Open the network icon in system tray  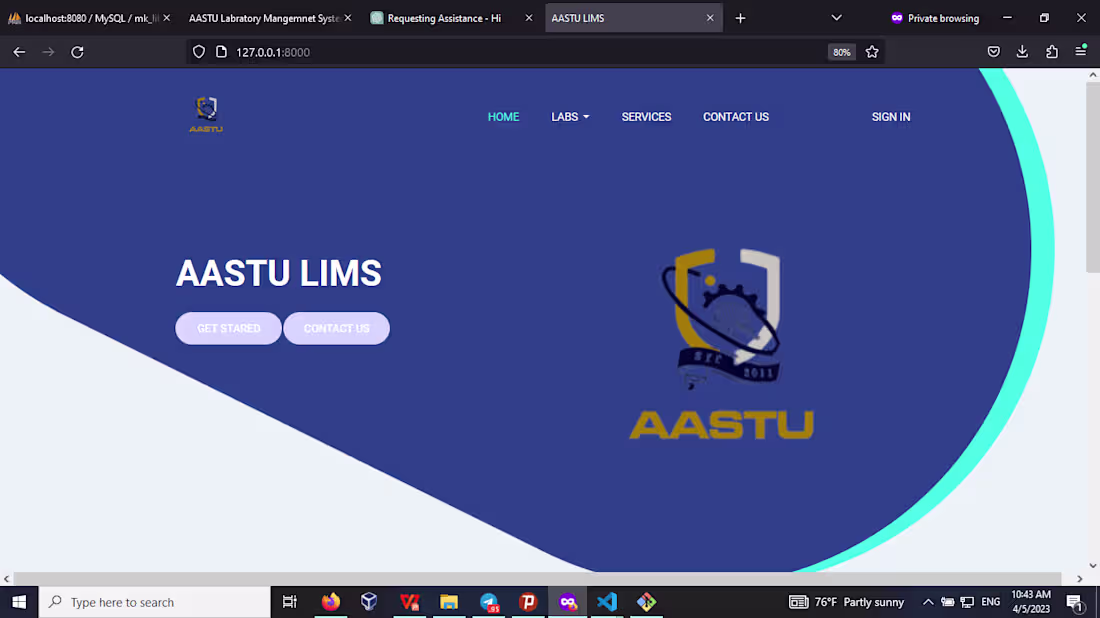coord(967,602)
